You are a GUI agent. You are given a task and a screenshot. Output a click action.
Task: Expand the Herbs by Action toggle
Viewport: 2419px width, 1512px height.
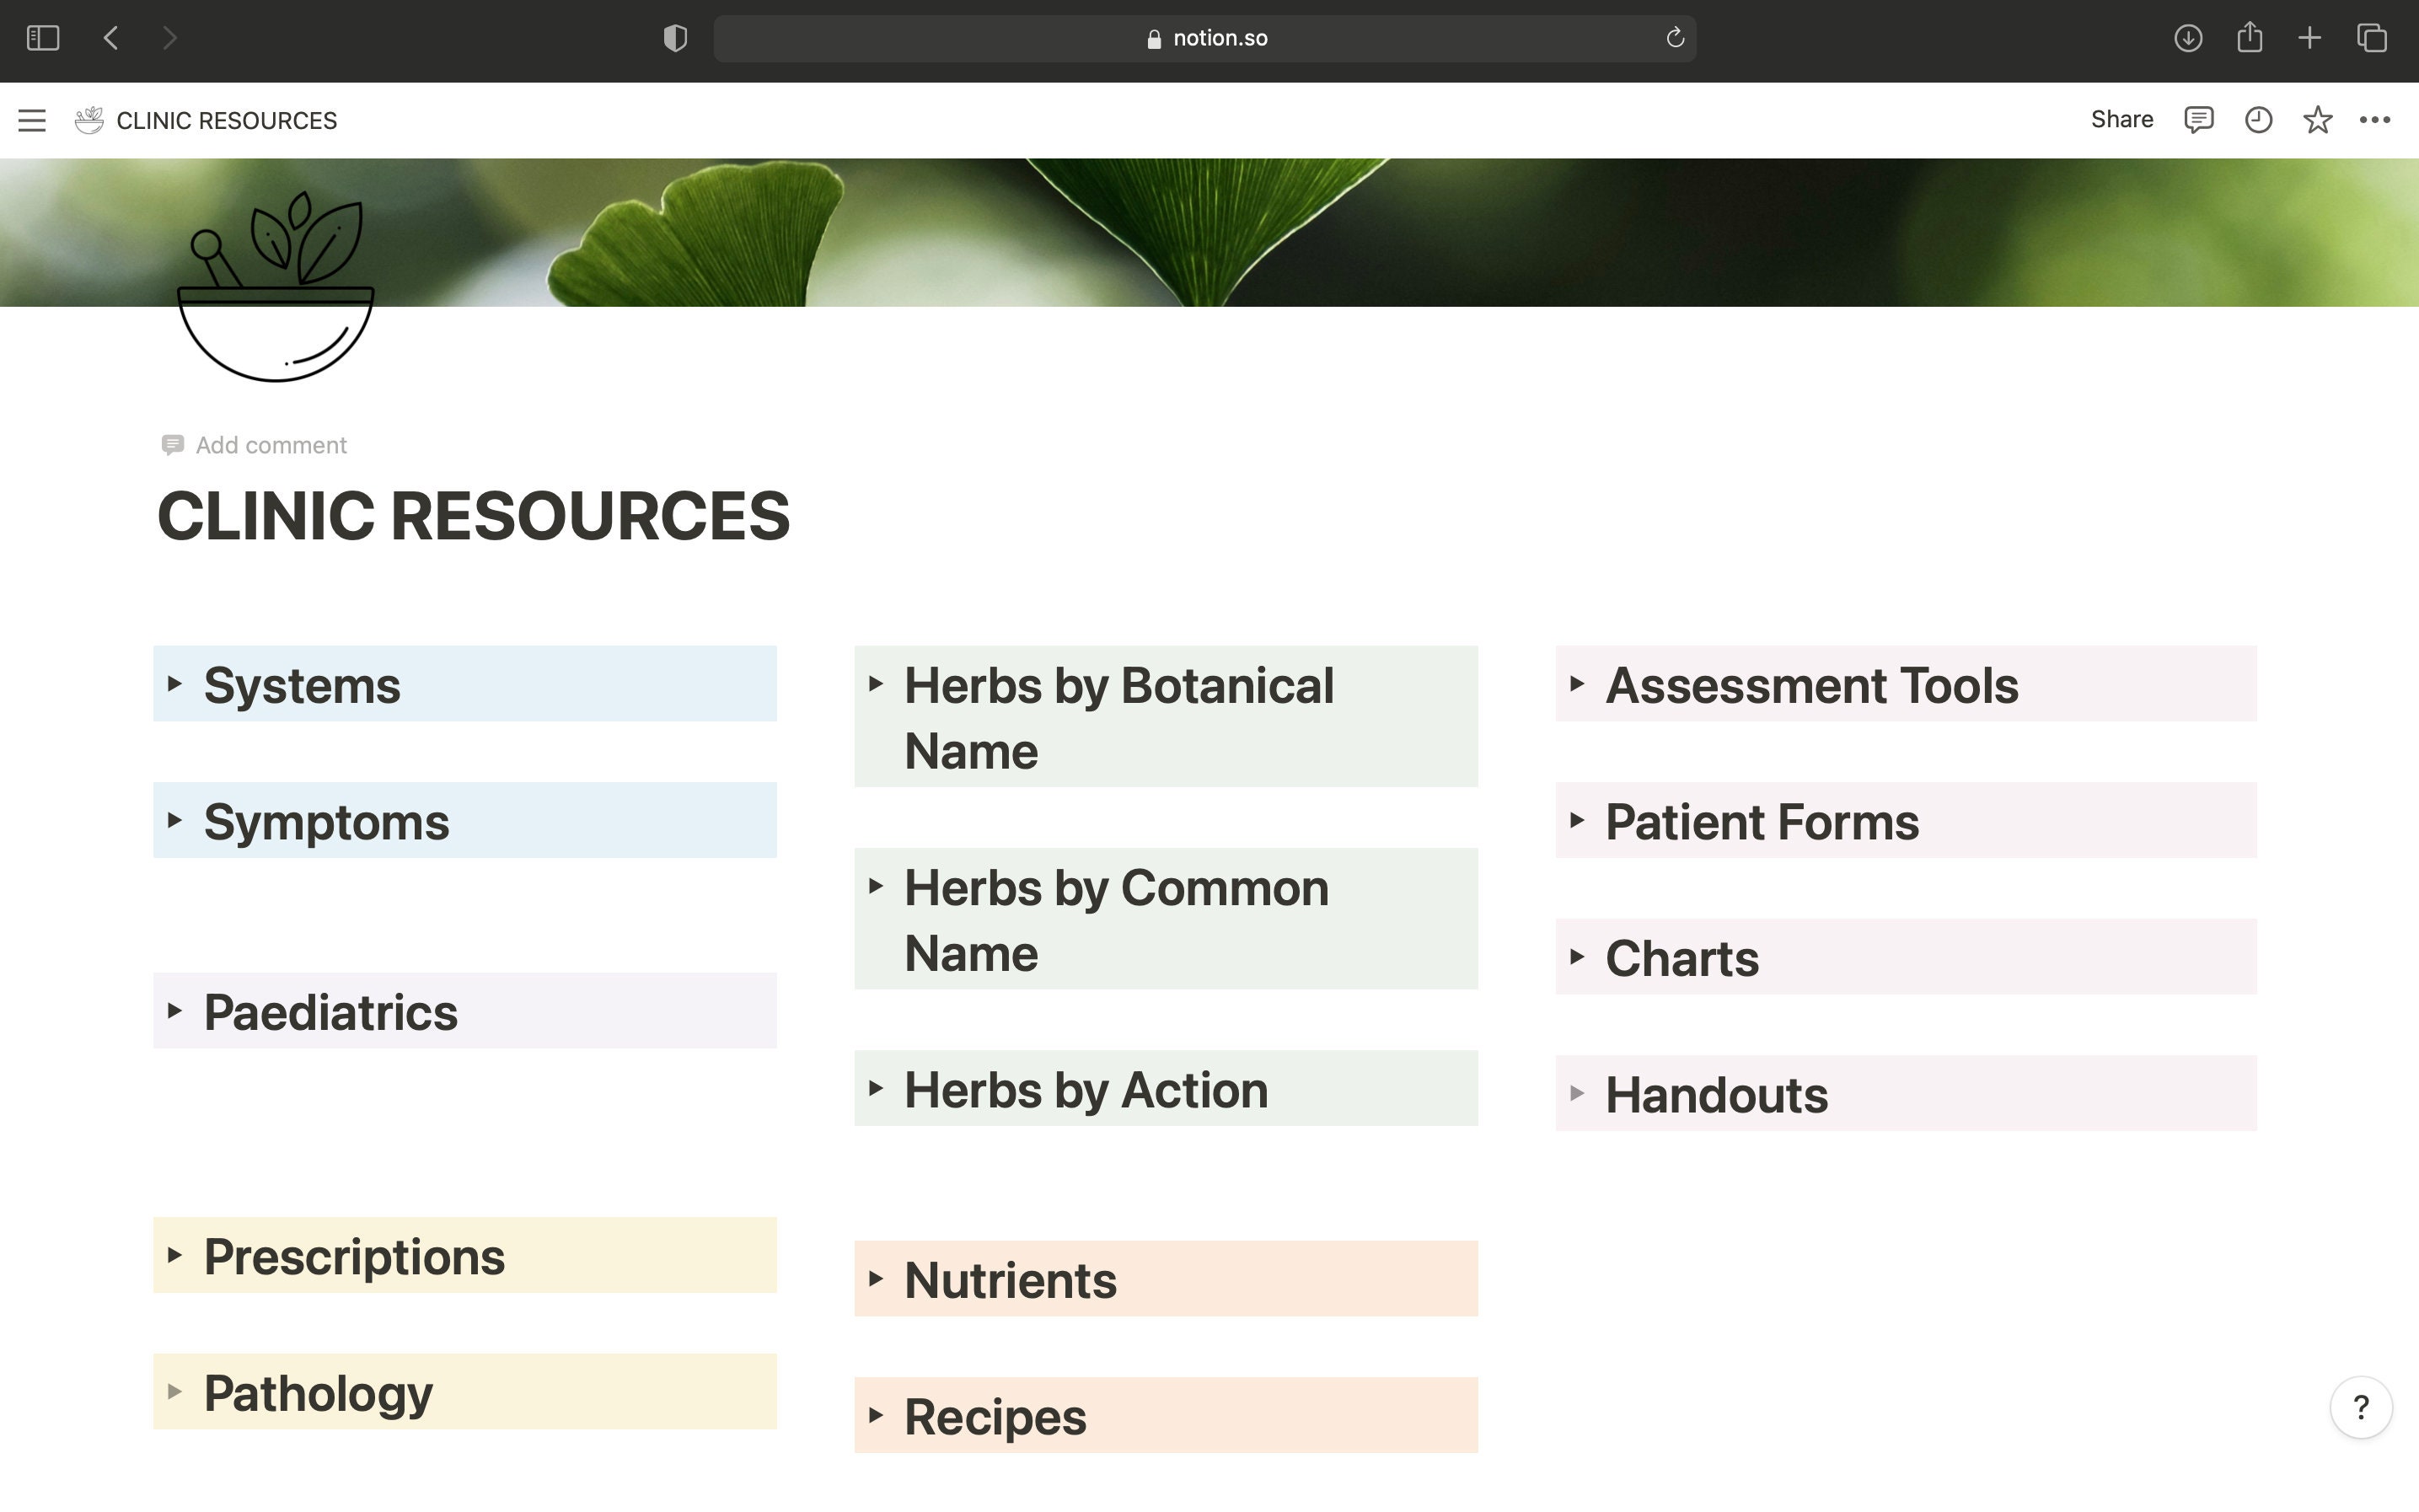[876, 1088]
